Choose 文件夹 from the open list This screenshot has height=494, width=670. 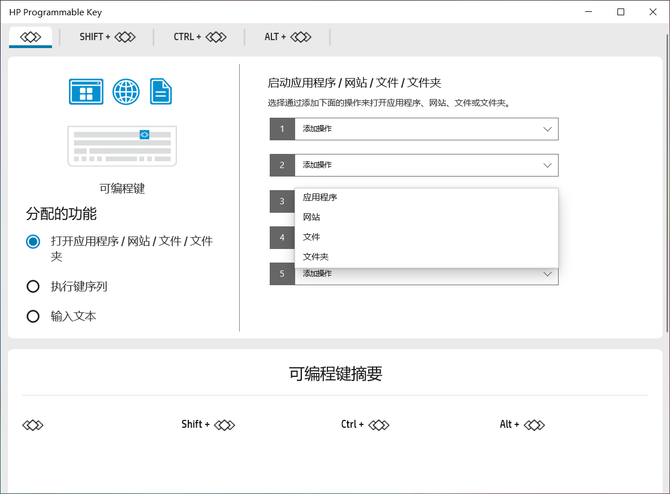click(x=426, y=257)
